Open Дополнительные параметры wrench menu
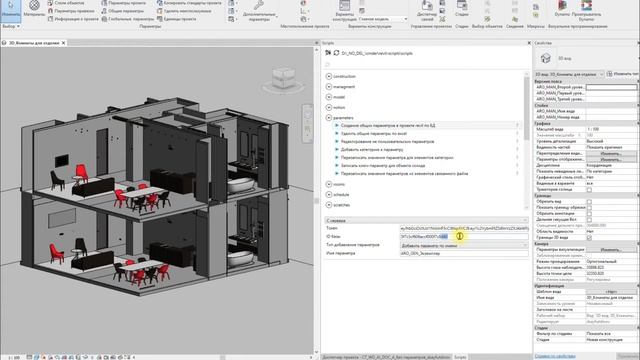The width and height of the screenshot is (640, 360). (259, 11)
